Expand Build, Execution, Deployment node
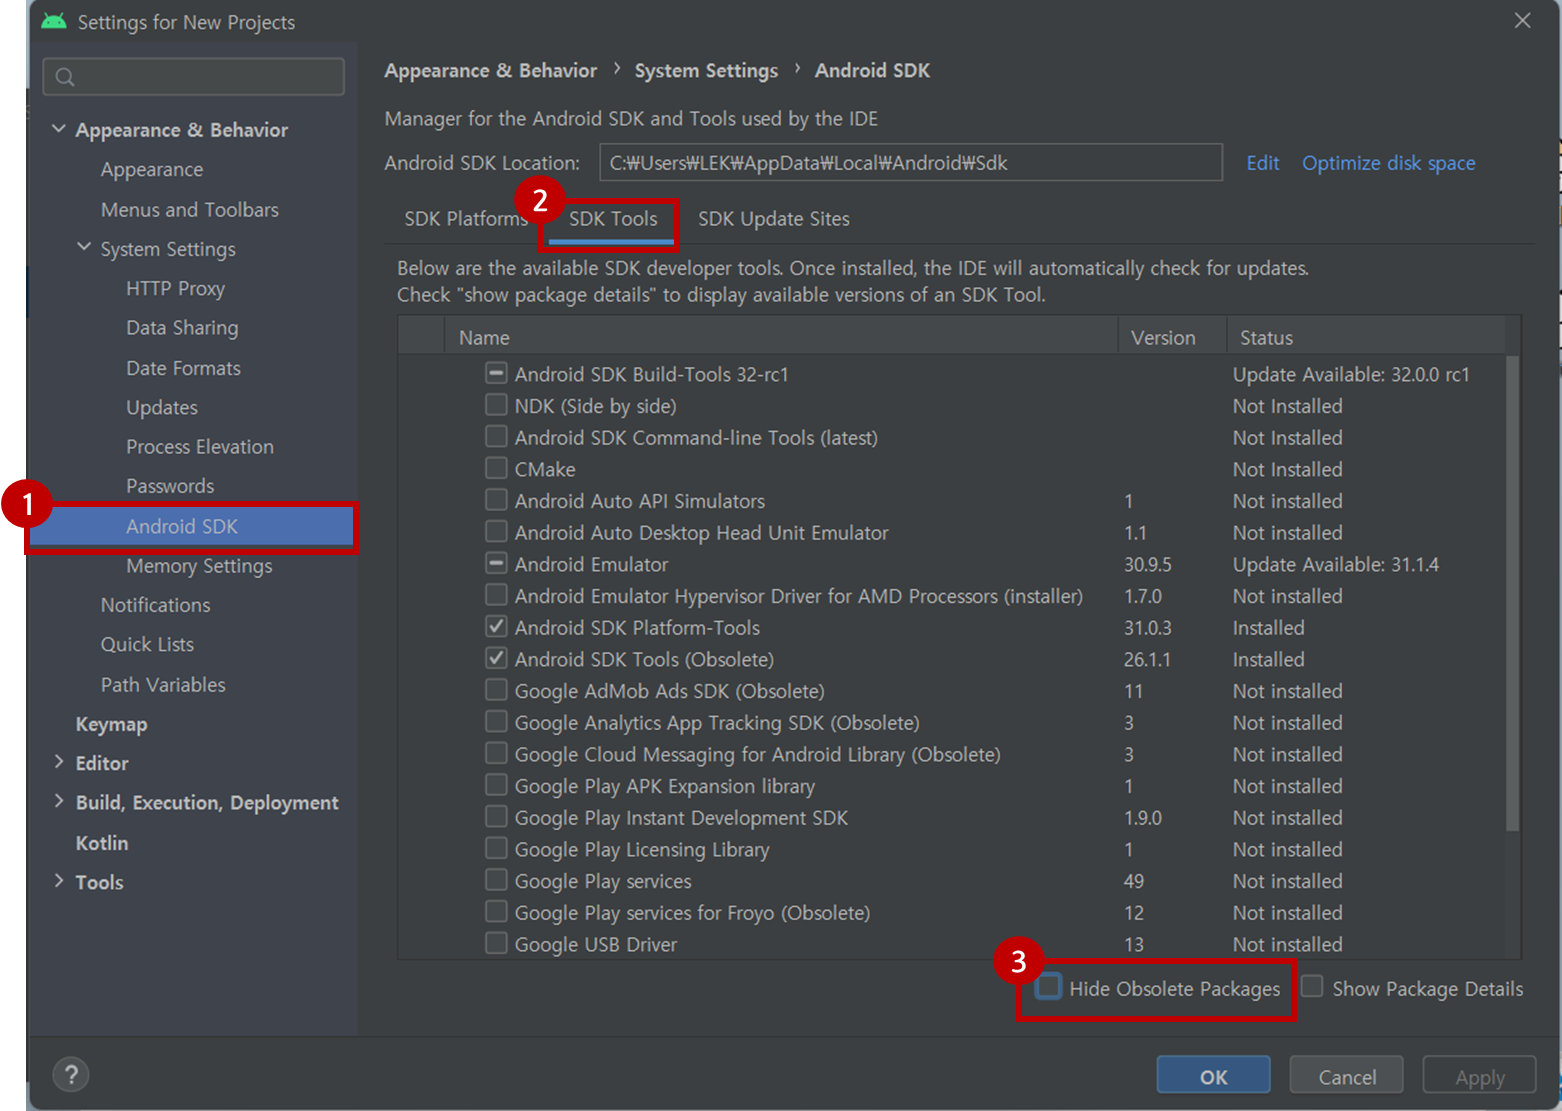The height and width of the screenshot is (1111, 1562). [59, 801]
